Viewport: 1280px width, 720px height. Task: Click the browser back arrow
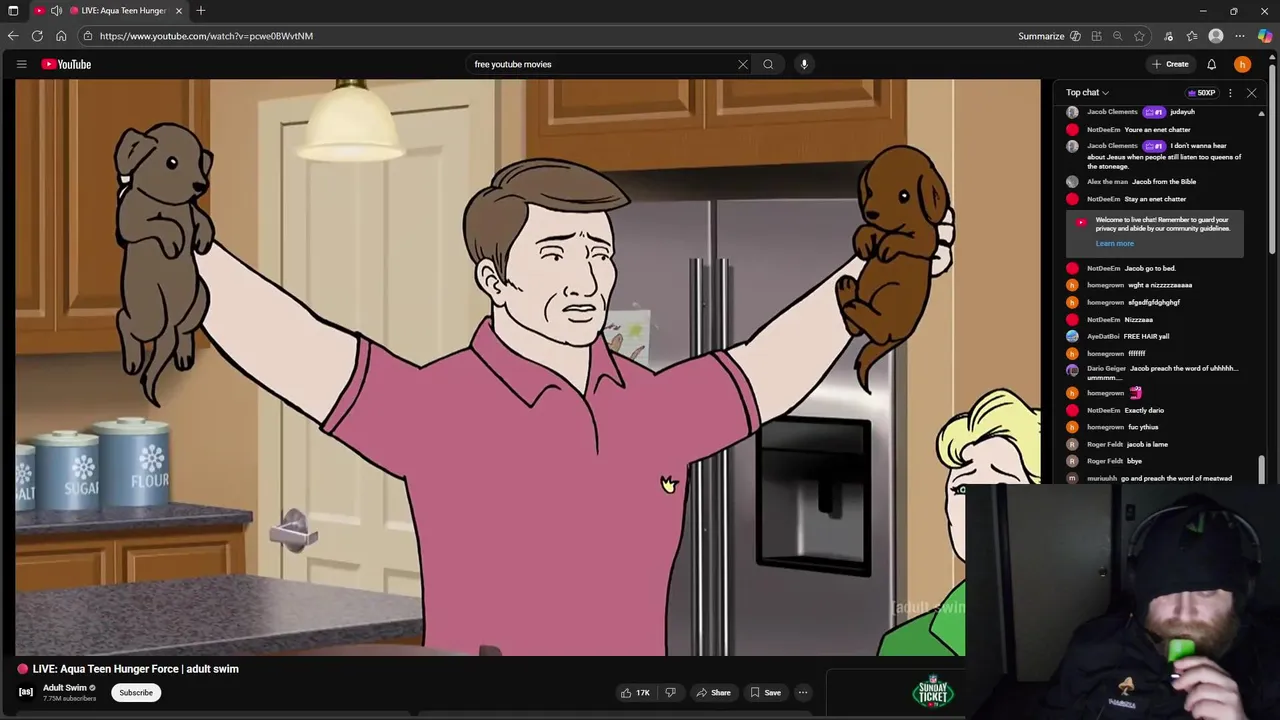[x=13, y=36]
